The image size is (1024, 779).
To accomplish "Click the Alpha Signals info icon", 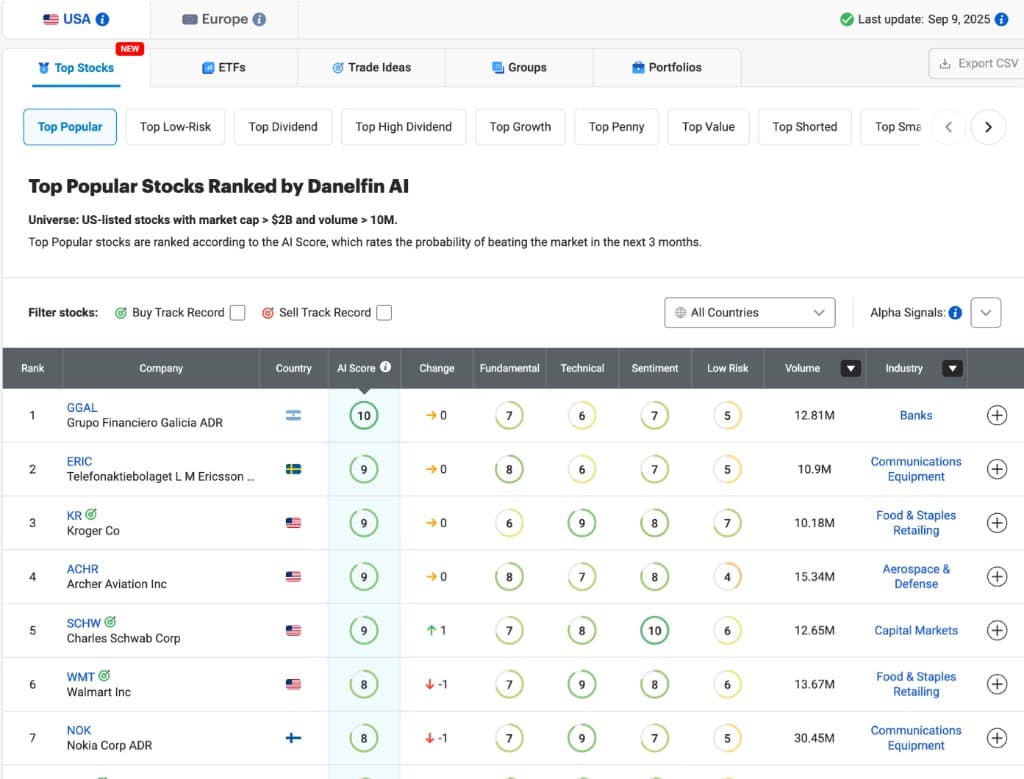I will click(955, 313).
